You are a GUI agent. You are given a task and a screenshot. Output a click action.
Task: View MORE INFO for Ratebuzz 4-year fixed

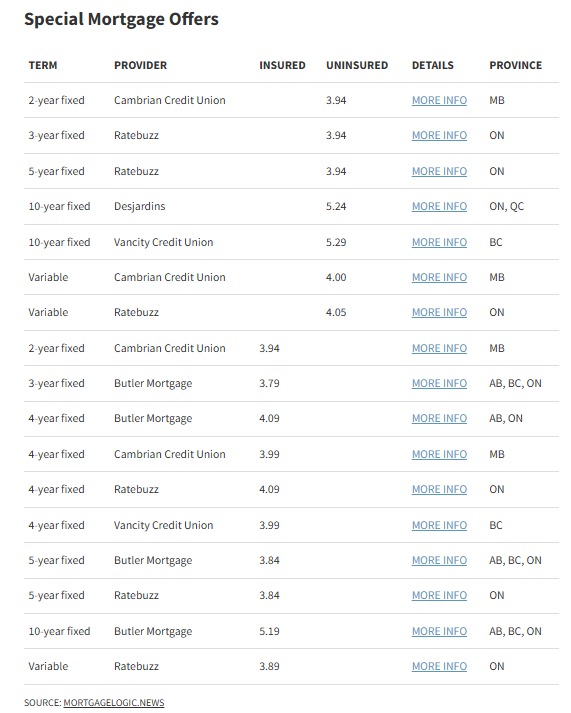coord(439,489)
